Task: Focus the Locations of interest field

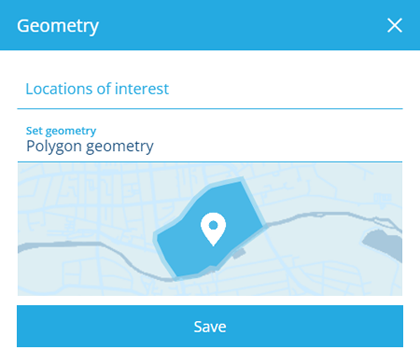Action: click(x=210, y=89)
